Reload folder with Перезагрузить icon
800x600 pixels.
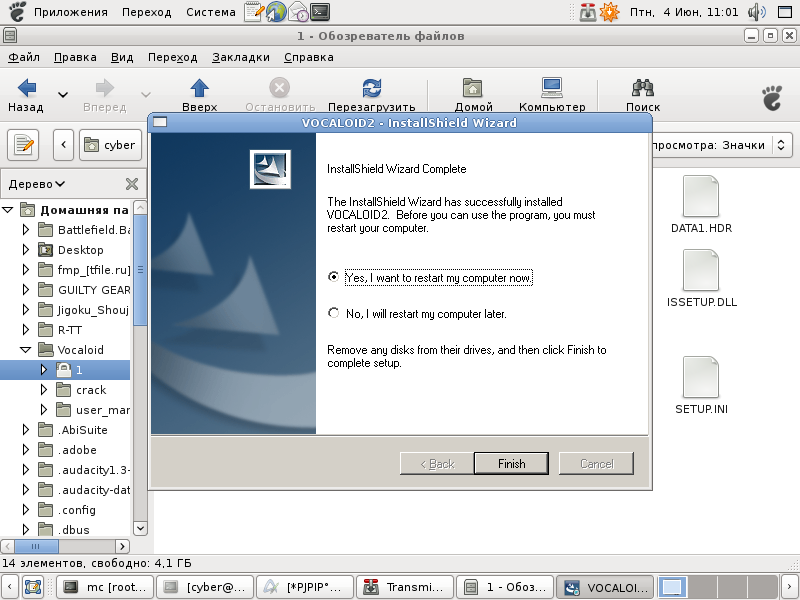pyautogui.click(x=371, y=95)
